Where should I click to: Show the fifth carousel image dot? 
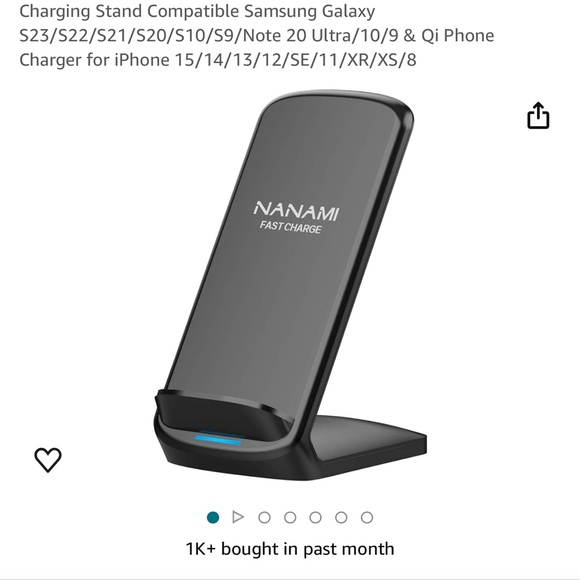pos(316,517)
